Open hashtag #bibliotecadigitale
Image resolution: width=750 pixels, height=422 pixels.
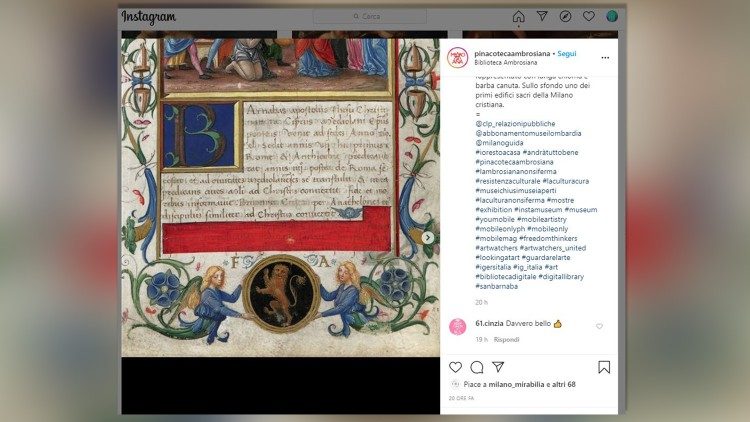506,277
